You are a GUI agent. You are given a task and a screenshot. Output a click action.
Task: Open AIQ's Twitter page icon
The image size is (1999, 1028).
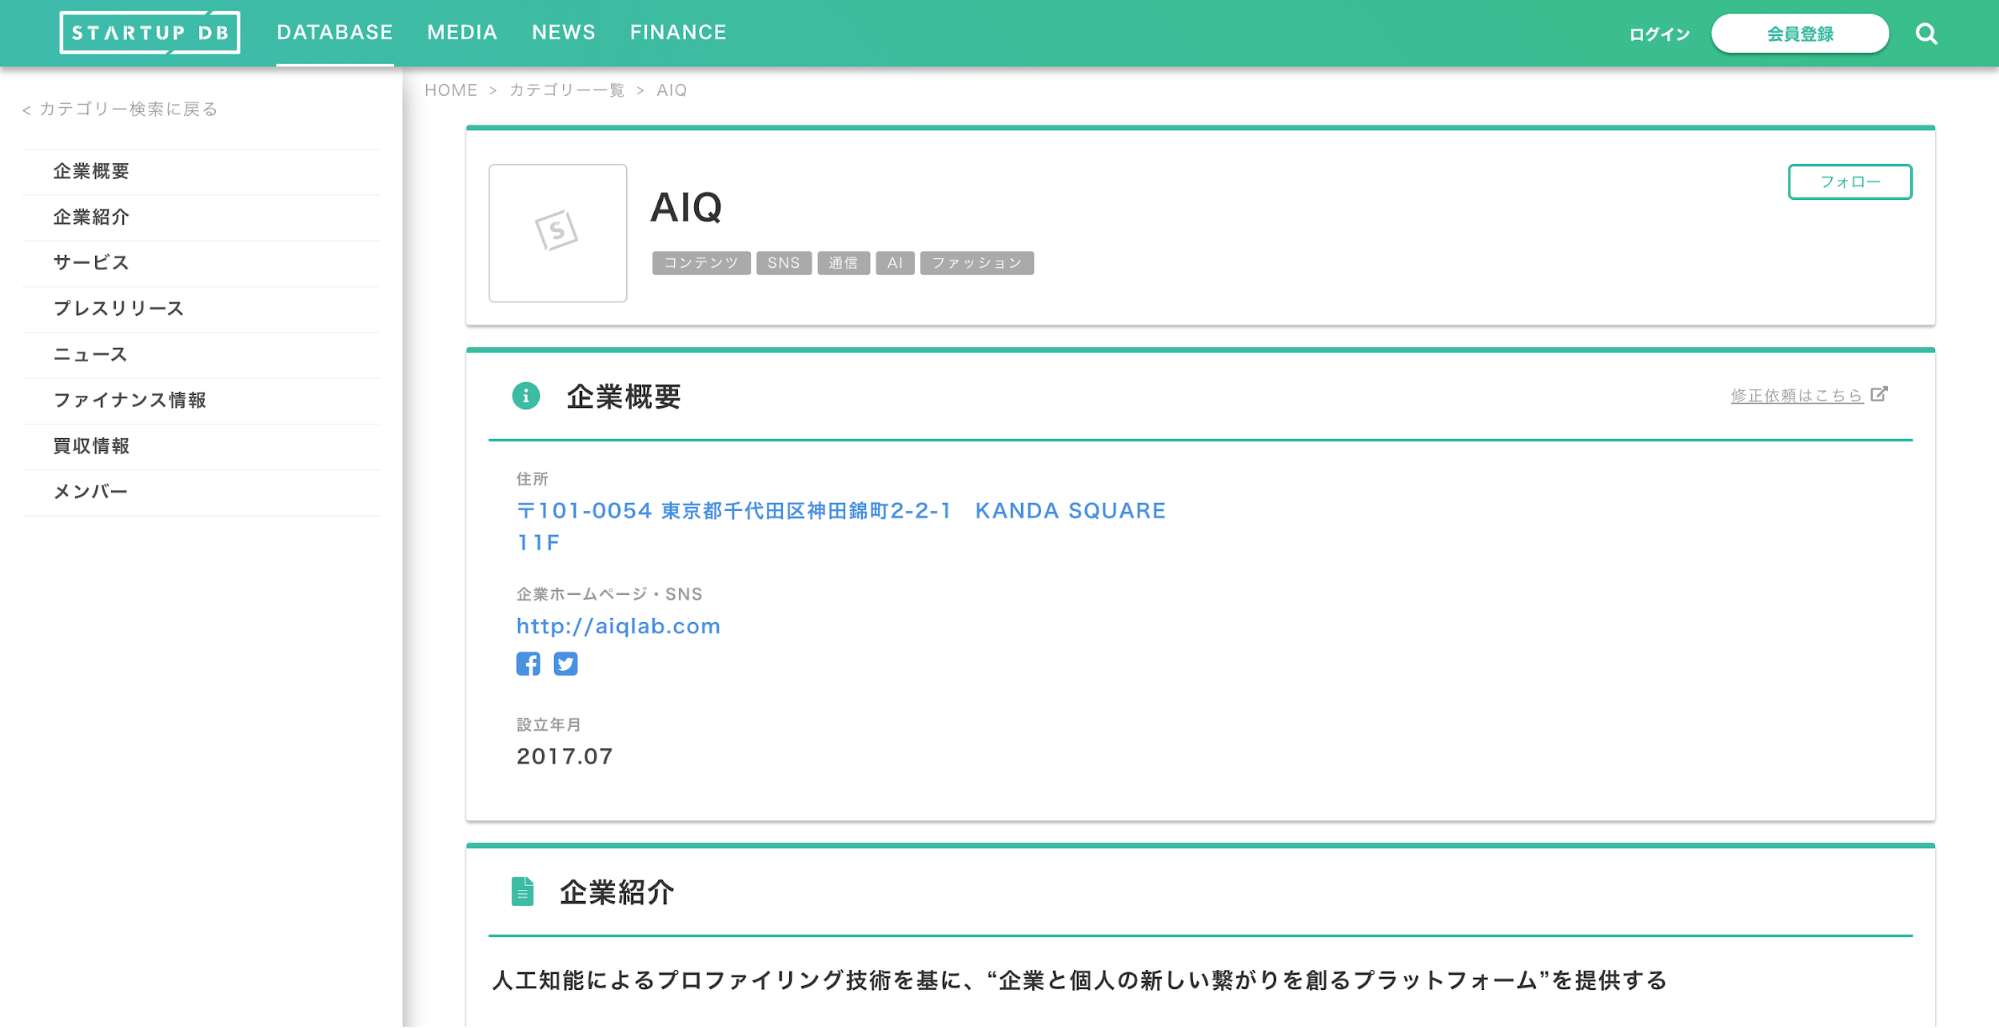click(x=566, y=664)
